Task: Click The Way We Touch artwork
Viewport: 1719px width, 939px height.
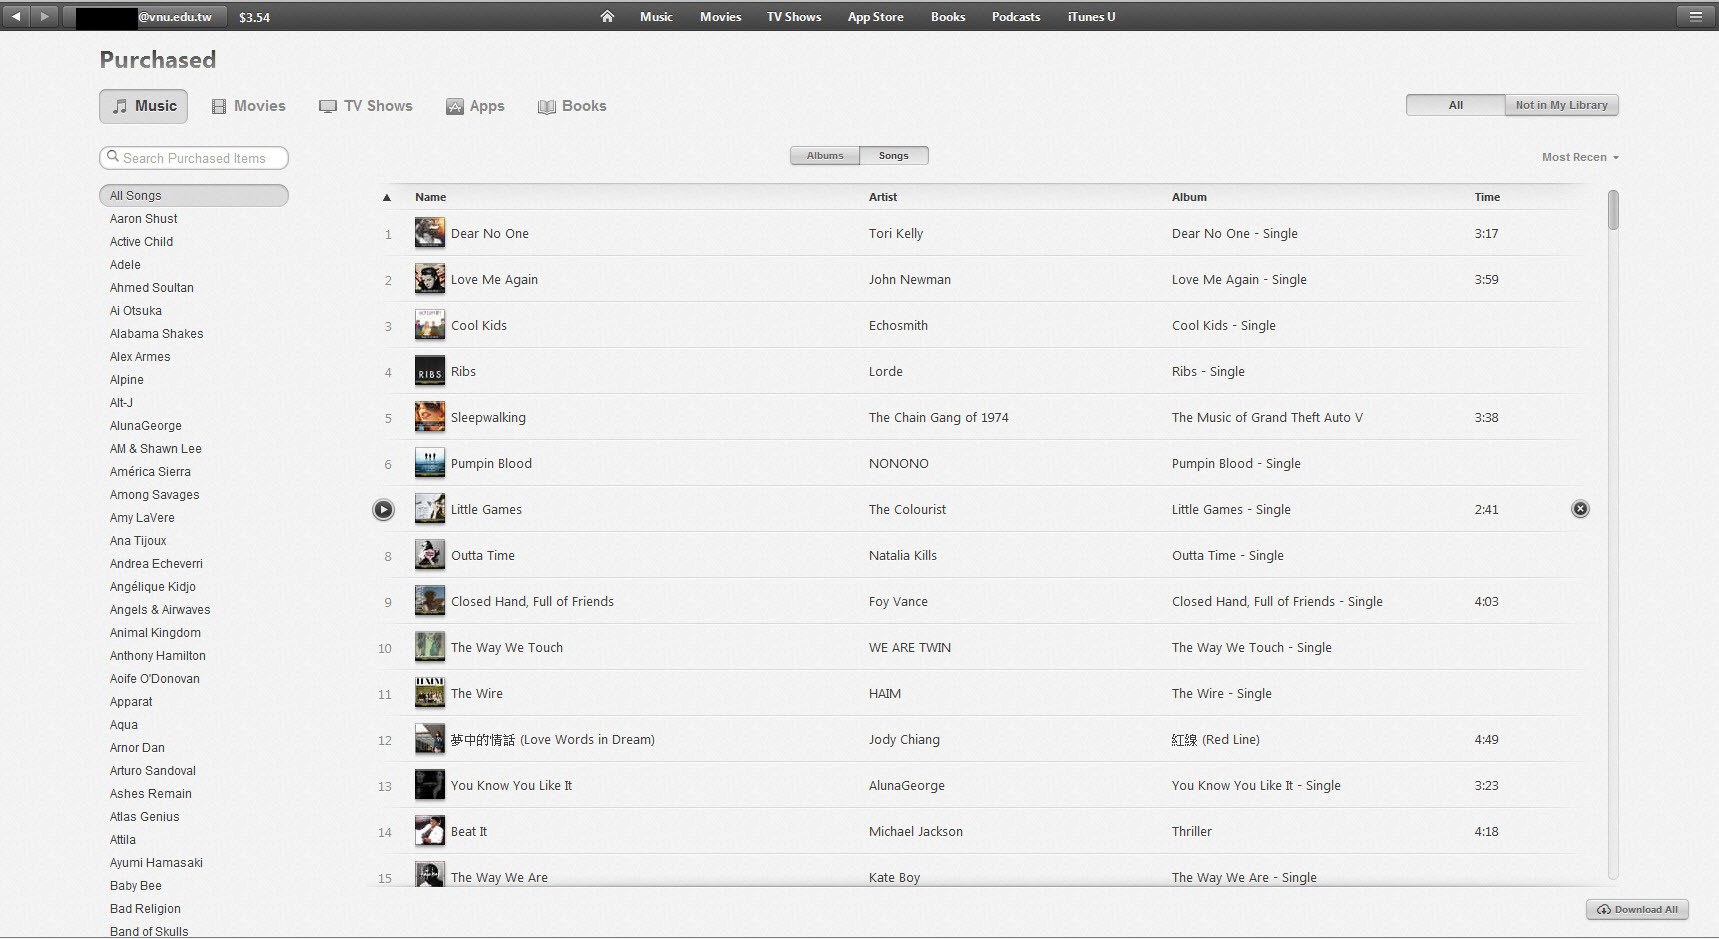Action: 430,647
